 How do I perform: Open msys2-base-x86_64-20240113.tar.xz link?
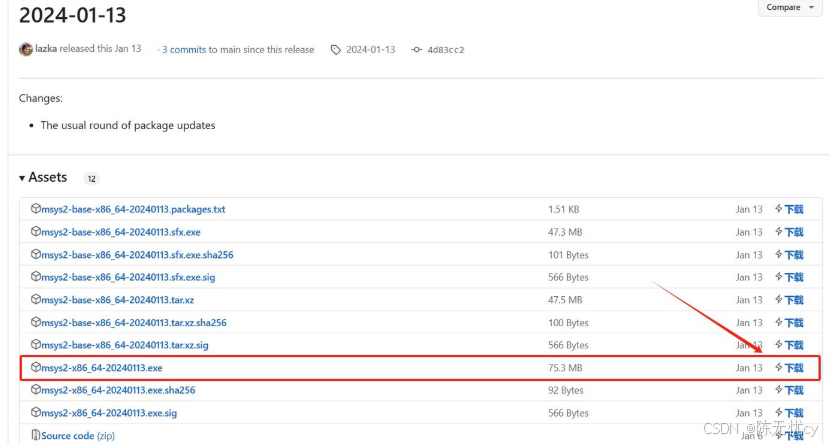point(118,300)
